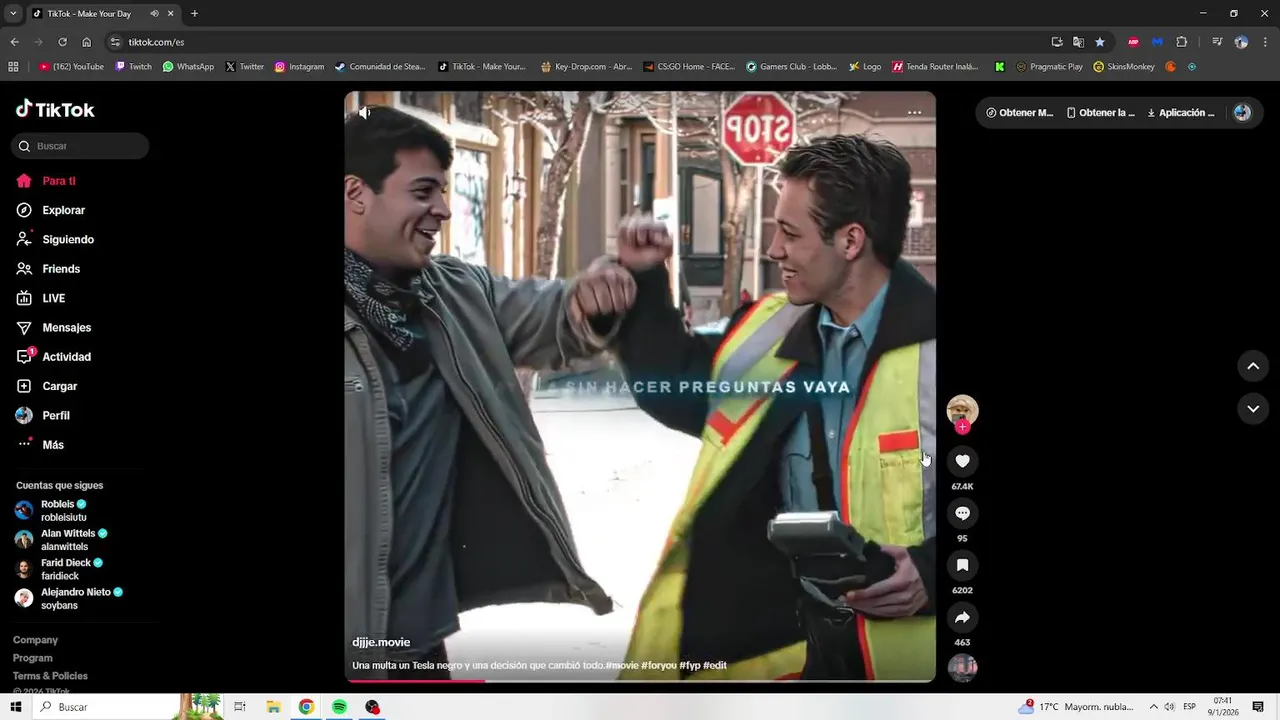This screenshot has width=1280, height=720.
Task: Open Actividad notifications
Action: 54,357
